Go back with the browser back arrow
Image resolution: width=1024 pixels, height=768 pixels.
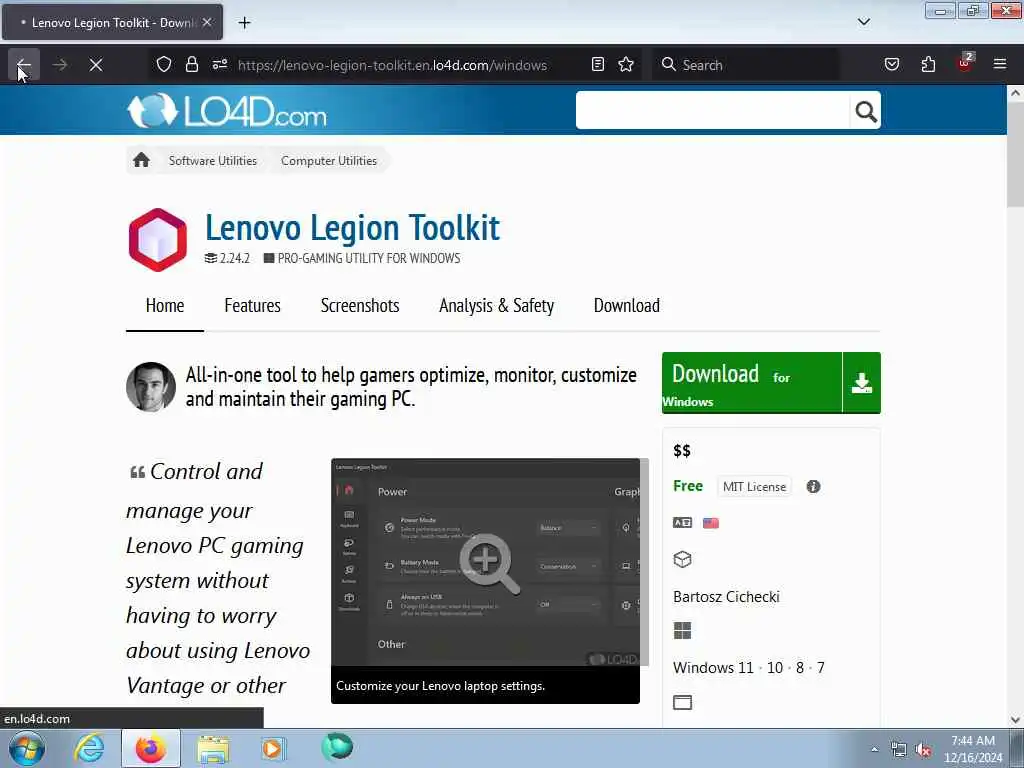24,65
